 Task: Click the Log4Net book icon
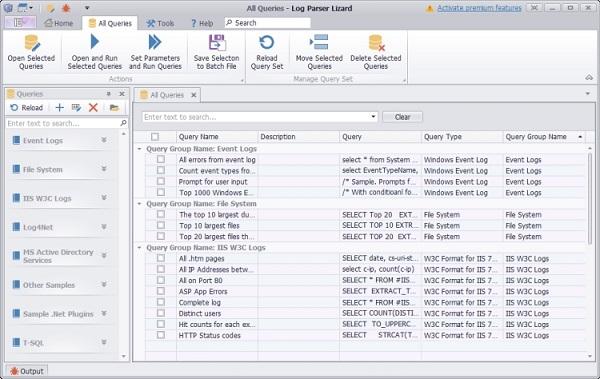[16, 227]
